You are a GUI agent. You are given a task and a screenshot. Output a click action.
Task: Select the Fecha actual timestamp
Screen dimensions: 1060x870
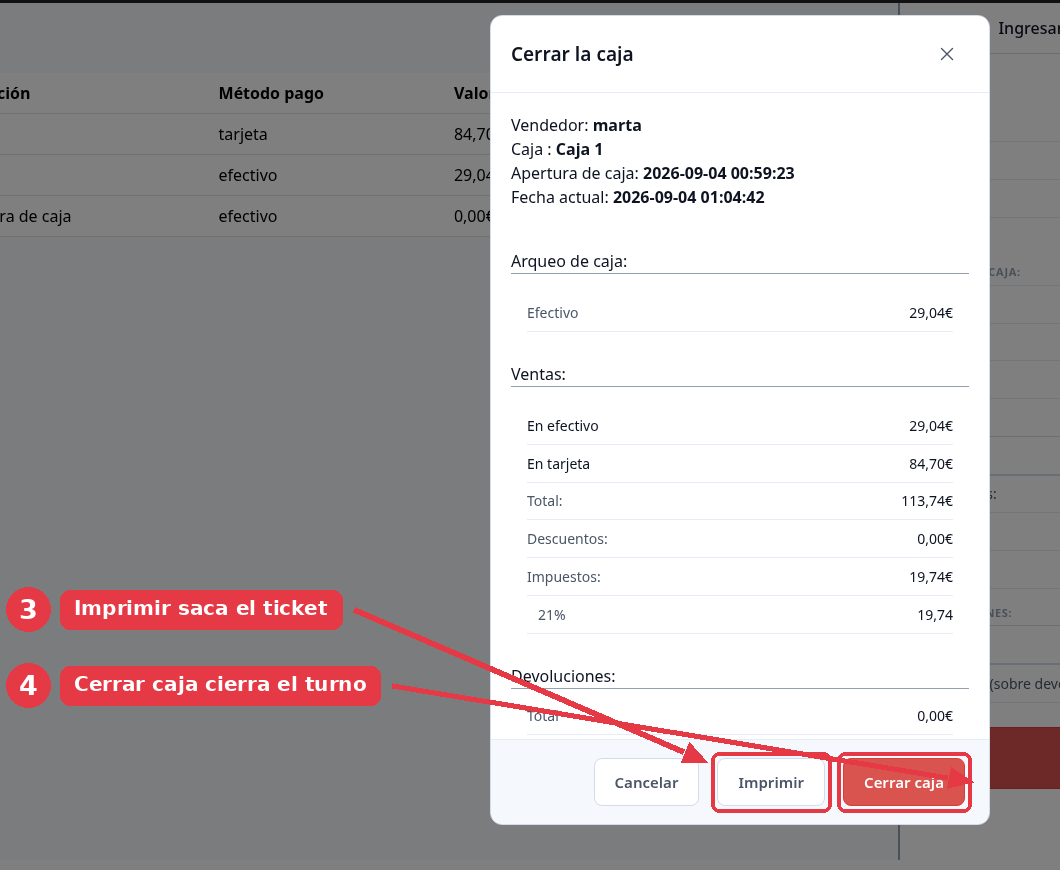pos(689,197)
